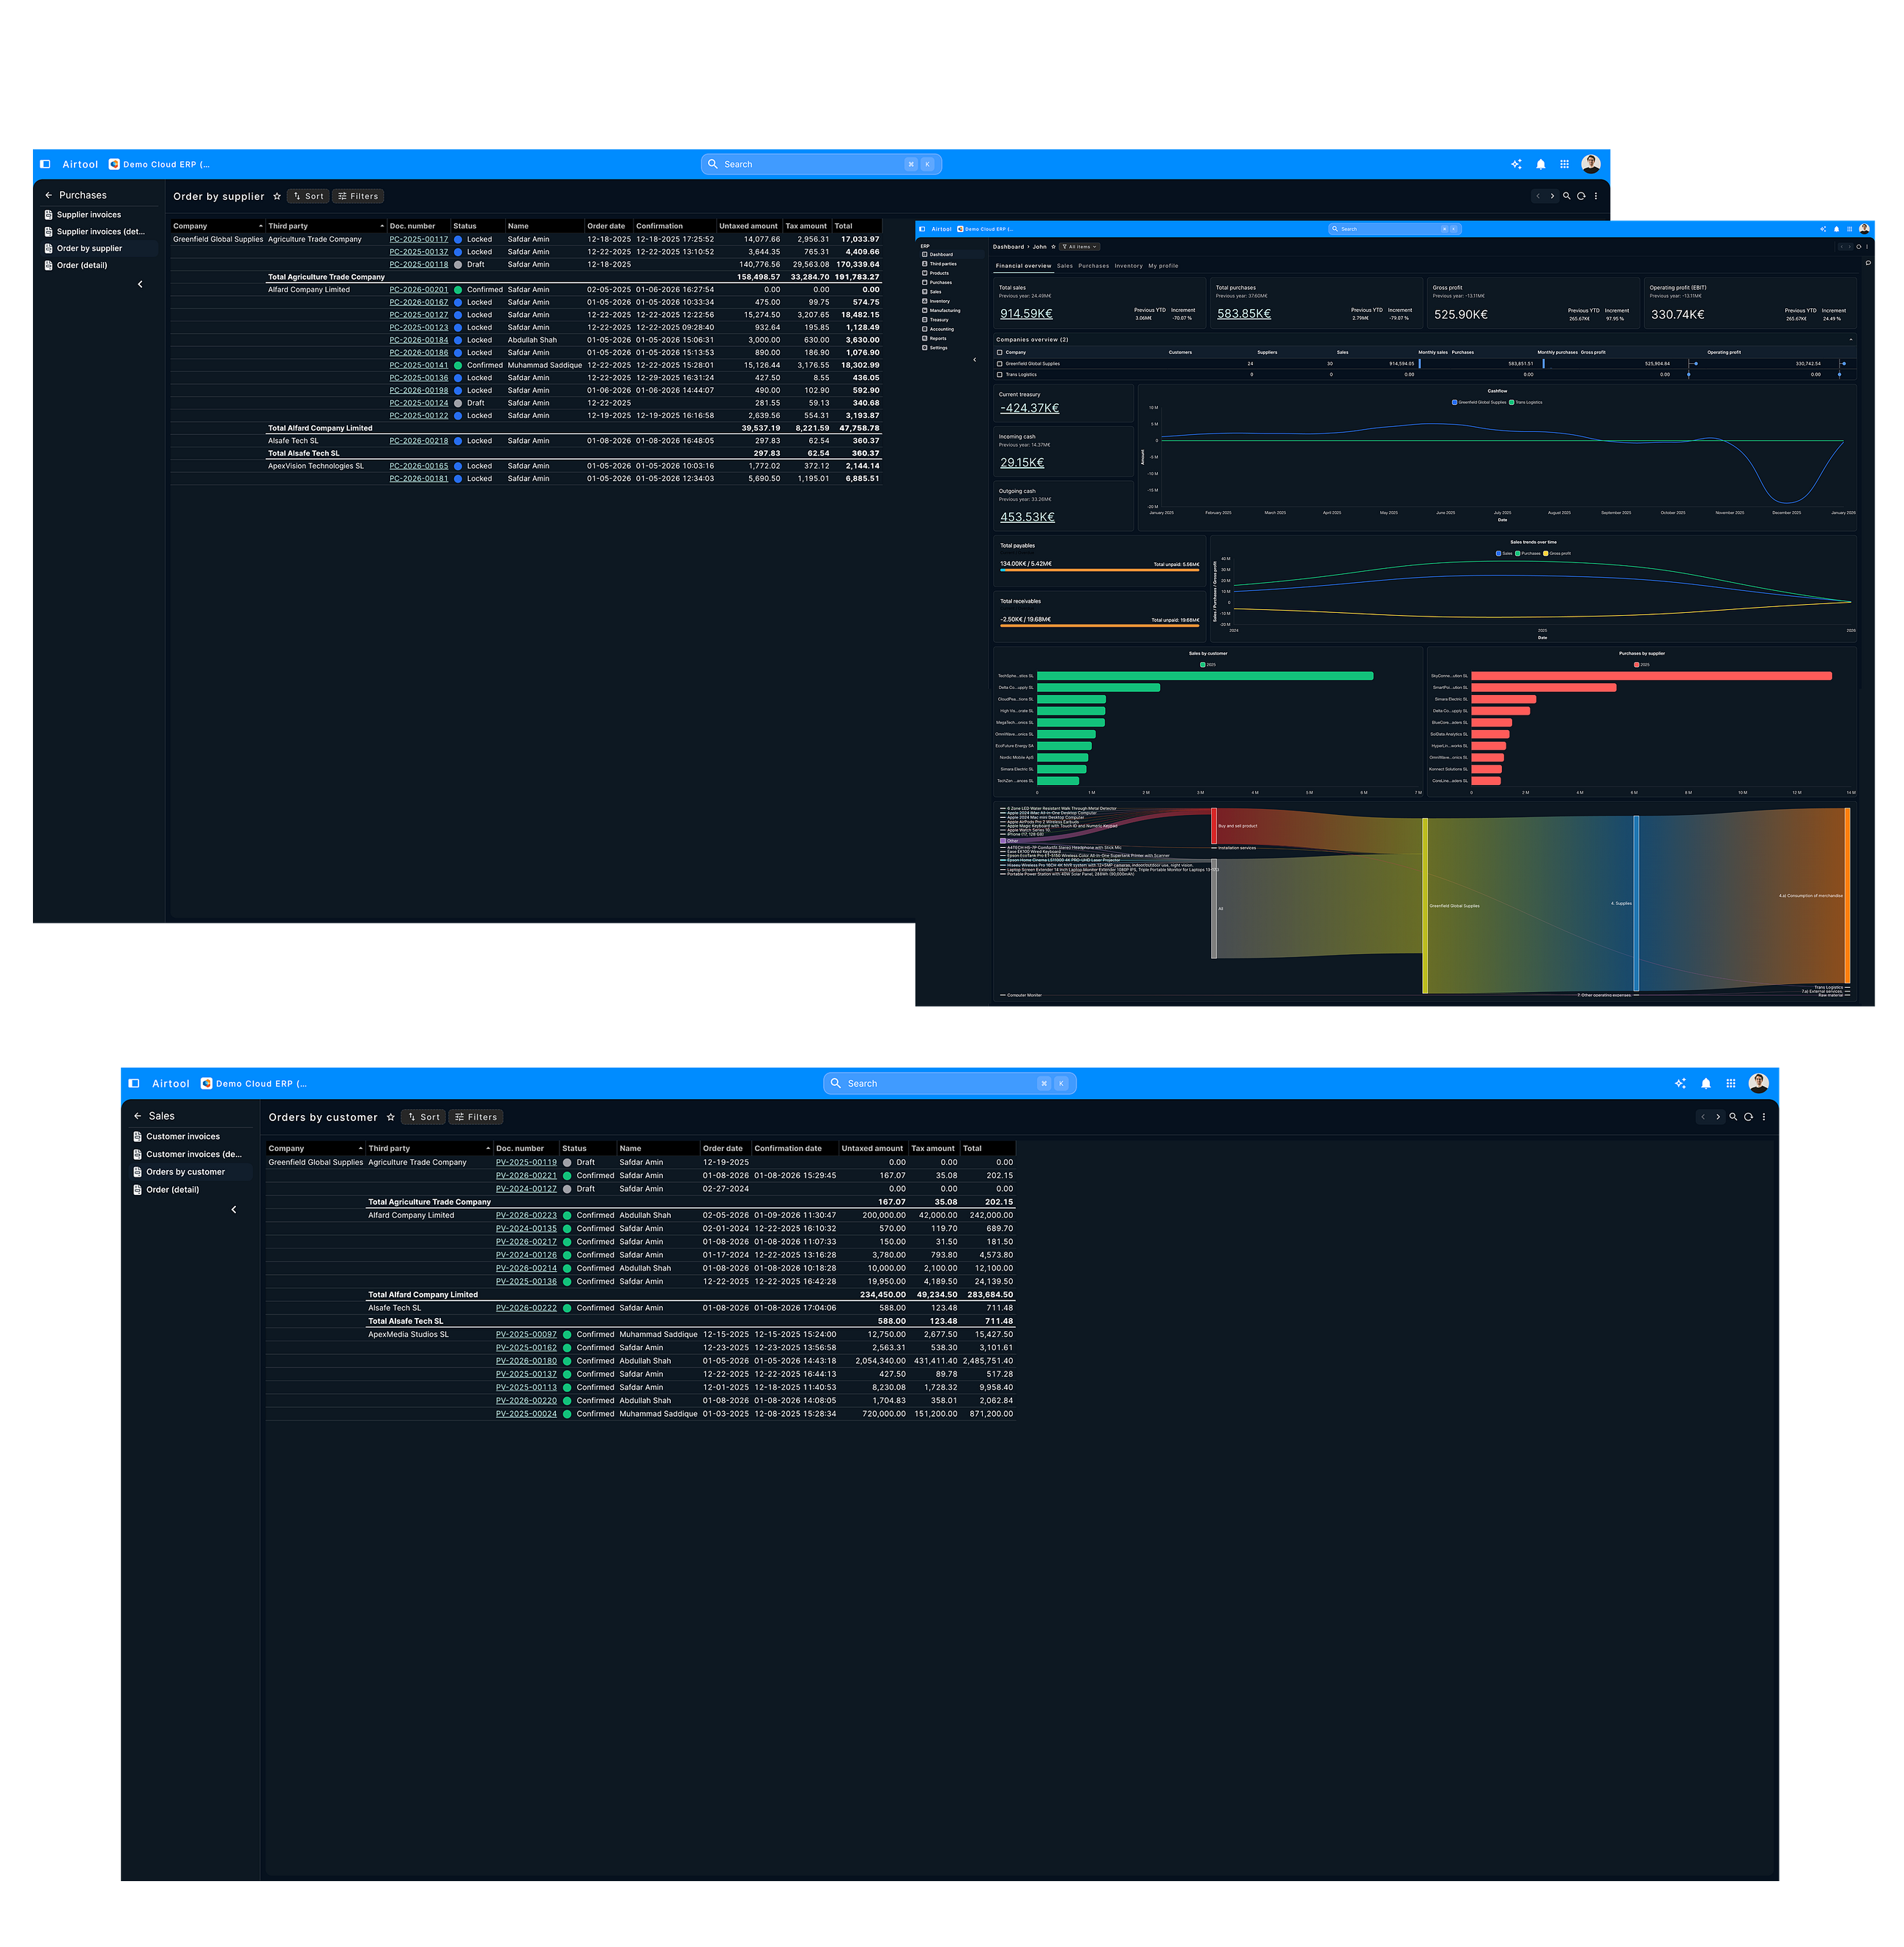Open document link PC-2026-00218
1904x1947 pixels.
coord(419,441)
